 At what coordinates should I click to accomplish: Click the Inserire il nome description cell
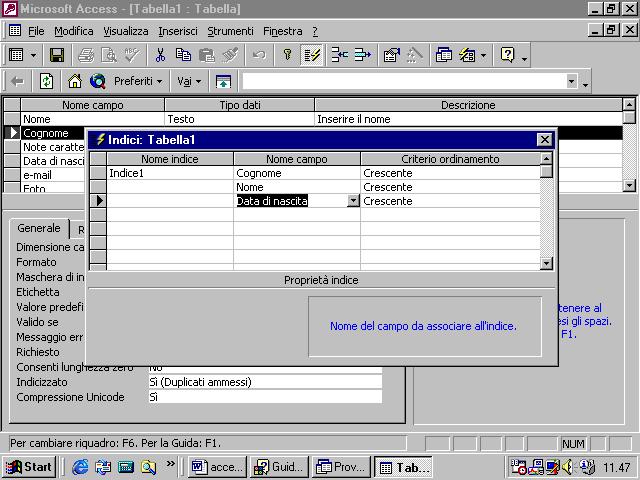pyautogui.click(x=469, y=119)
